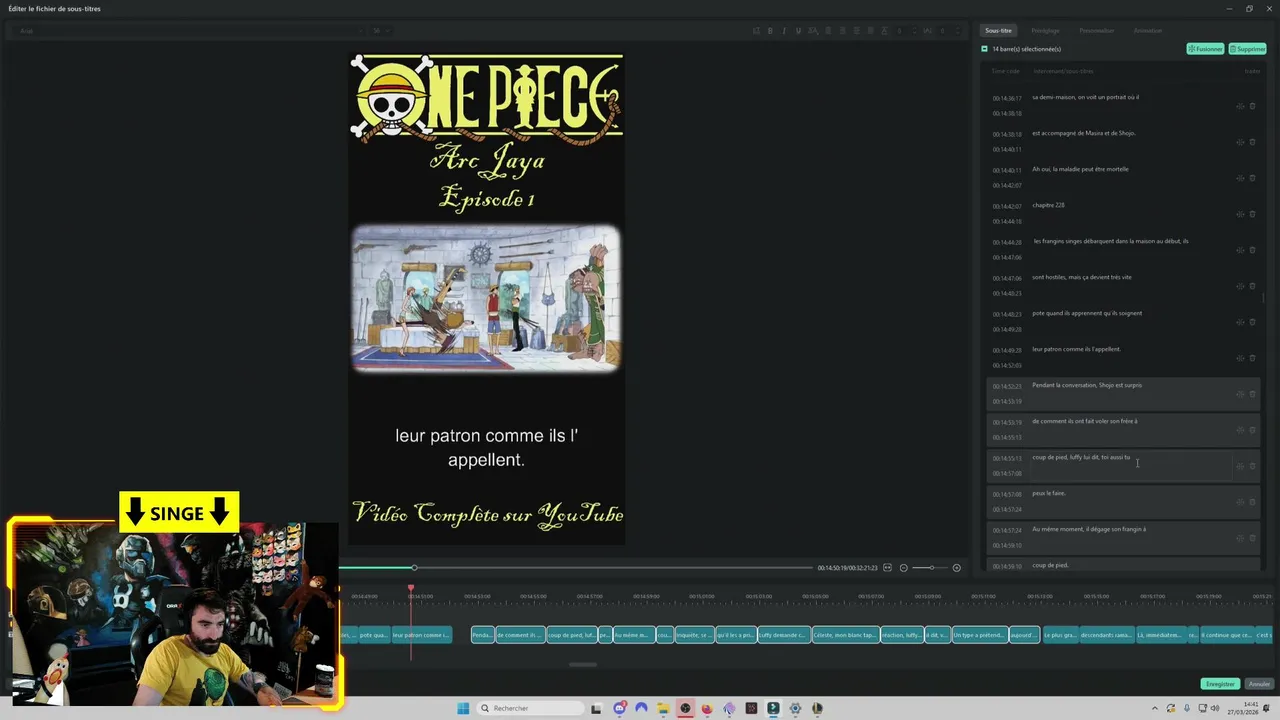
Task: Select subtitle 'chapitre 228' text
Action: pos(1048,205)
